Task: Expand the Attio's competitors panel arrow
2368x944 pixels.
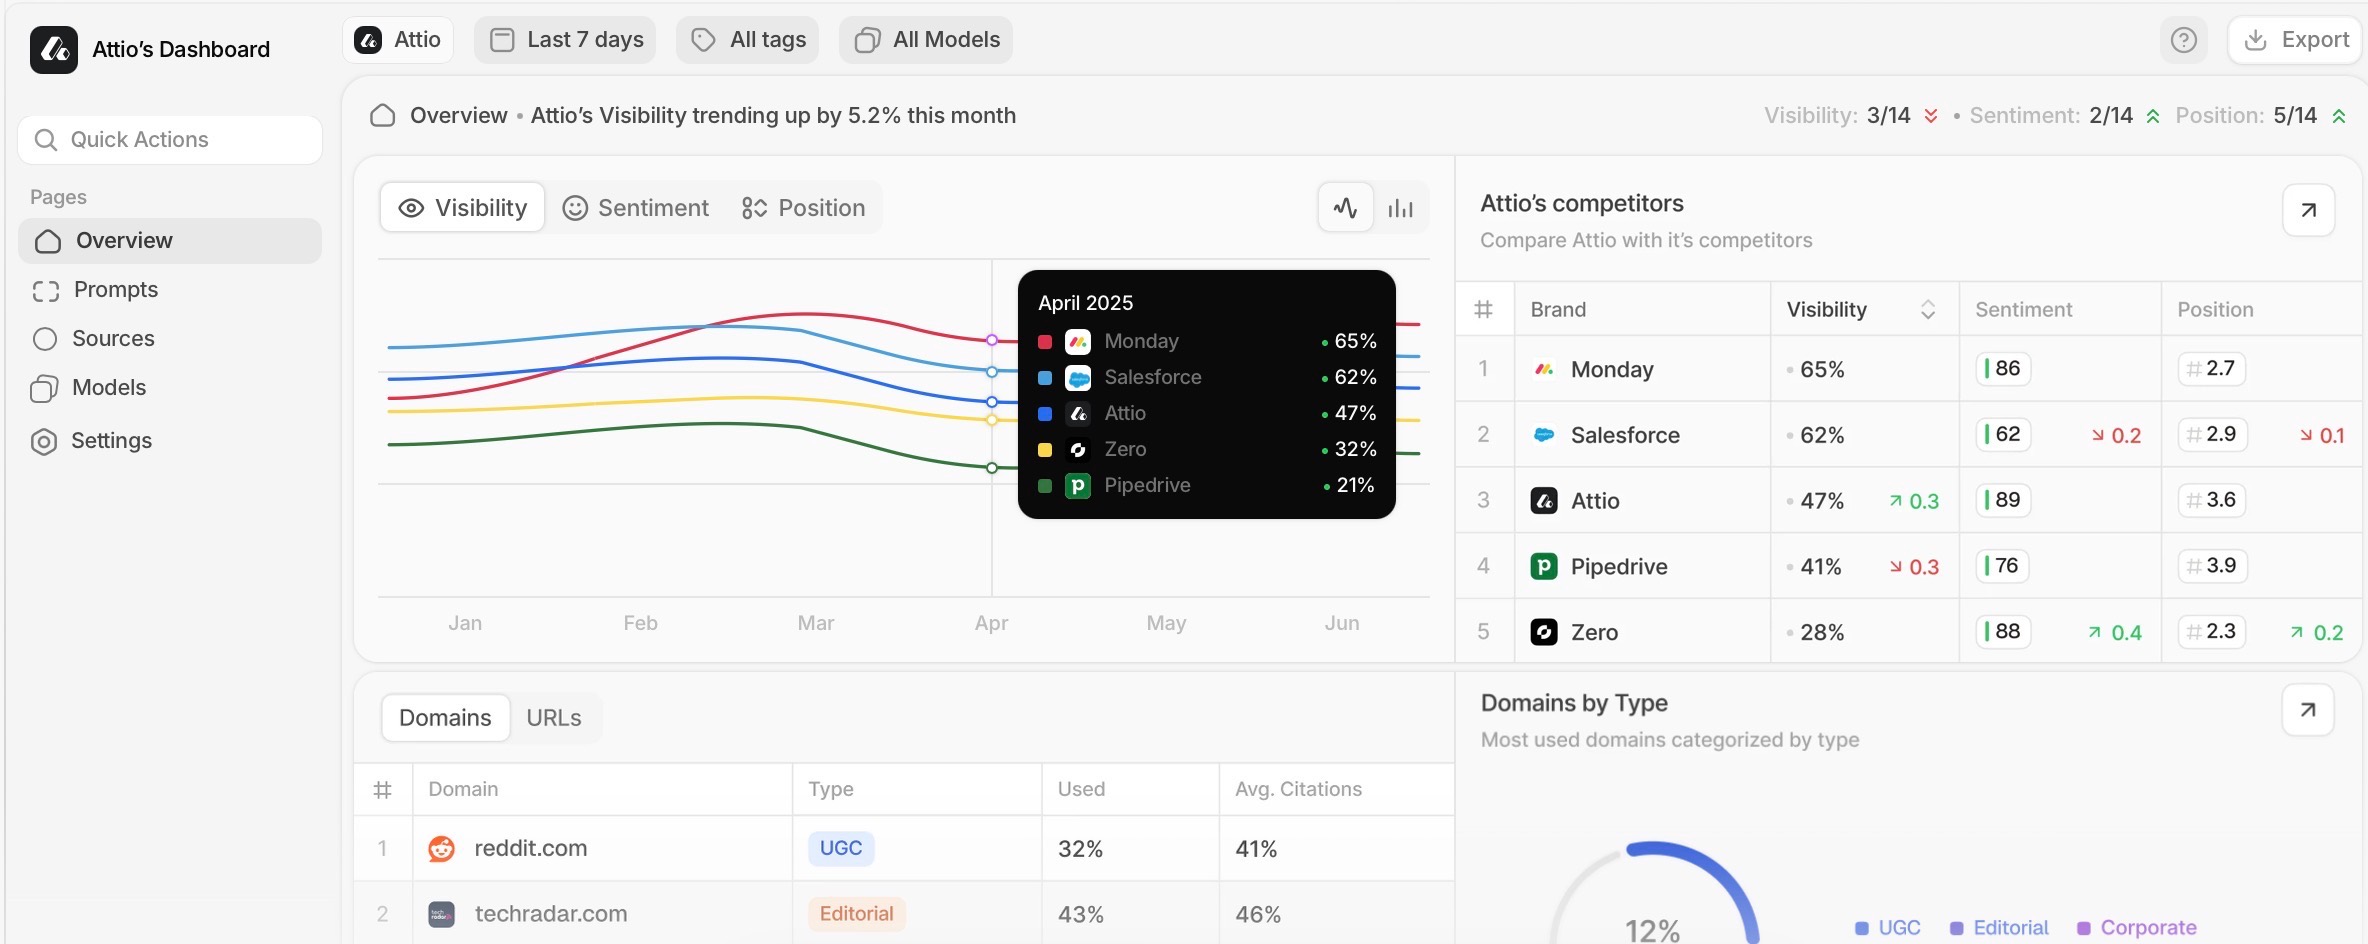Action: tap(2308, 210)
